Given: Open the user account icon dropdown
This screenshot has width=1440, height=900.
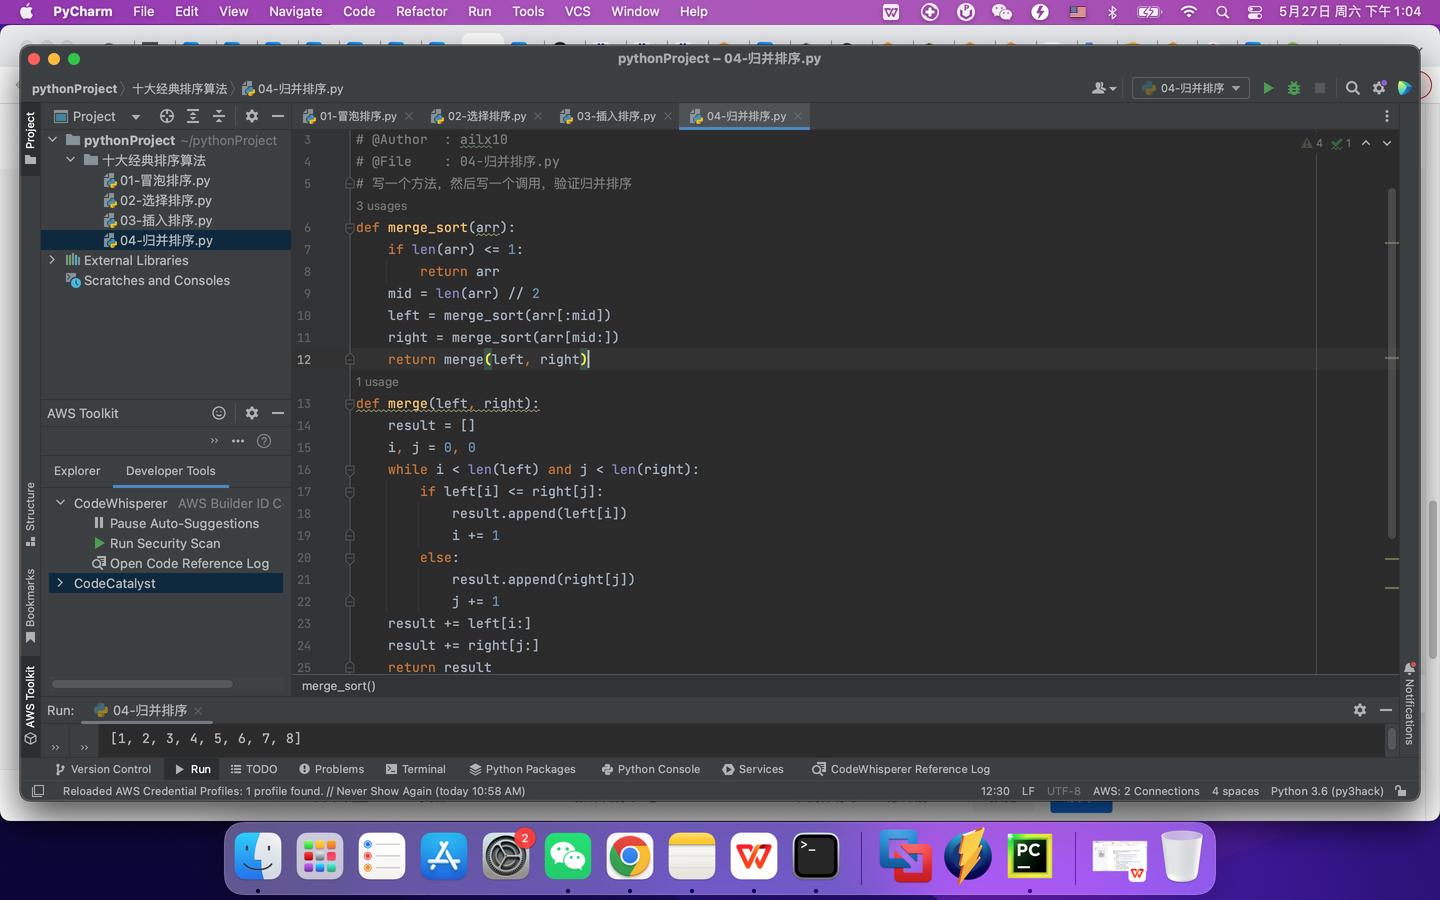Looking at the screenshot, I should pos(1104,88).
